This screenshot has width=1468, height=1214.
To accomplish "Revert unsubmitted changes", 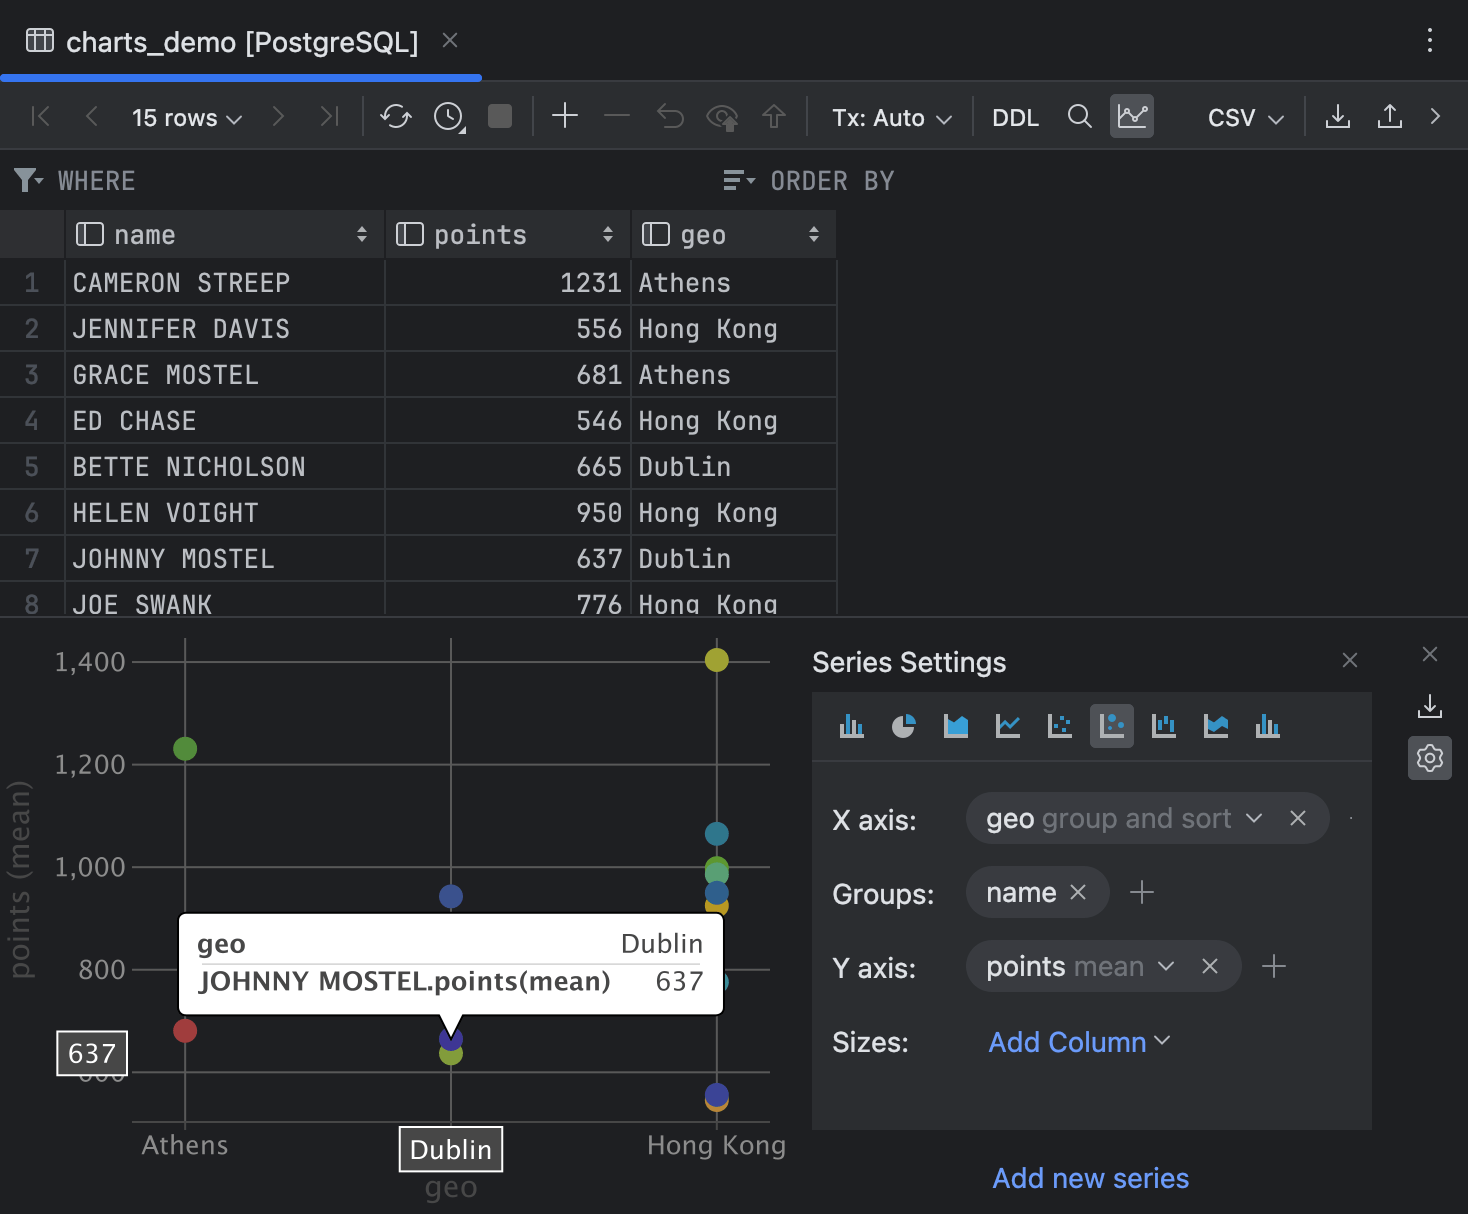I will (x=670, y=116).
